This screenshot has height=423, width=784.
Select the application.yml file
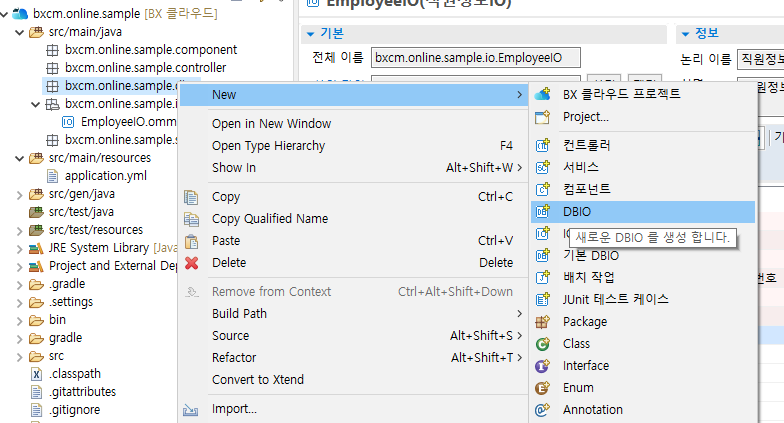105,176
